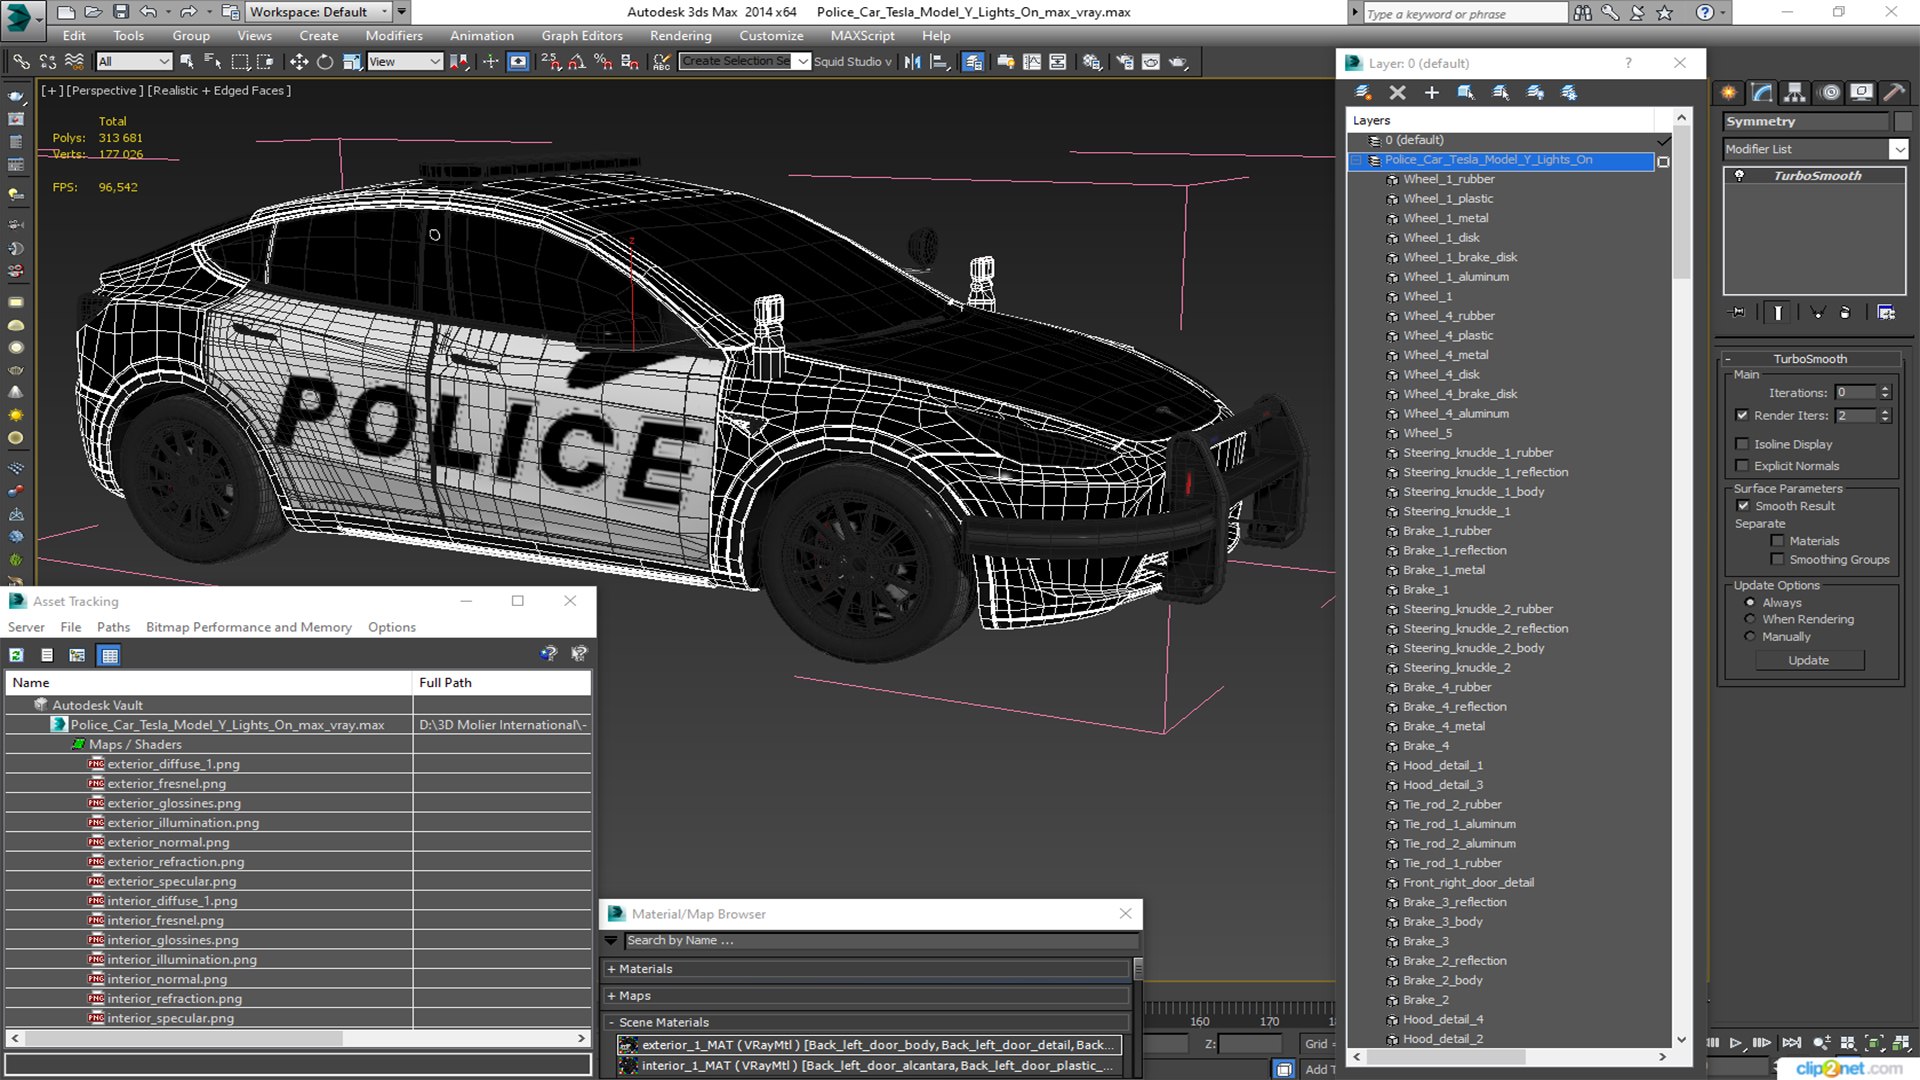1920x1080 pixels.
Task: Toggle the TurboSmooth modifier lightbulb
Action: pyautogui.click(x=1739, y=176)
